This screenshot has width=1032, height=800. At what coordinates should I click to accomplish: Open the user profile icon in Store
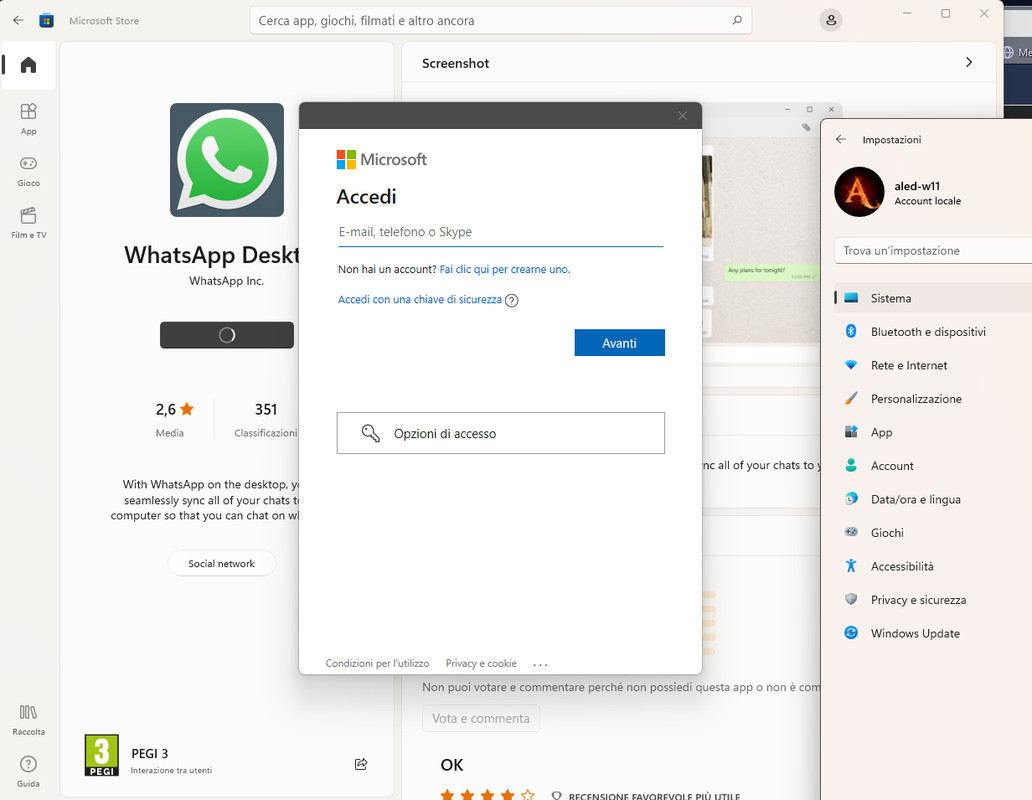click(x=831, y=20)
